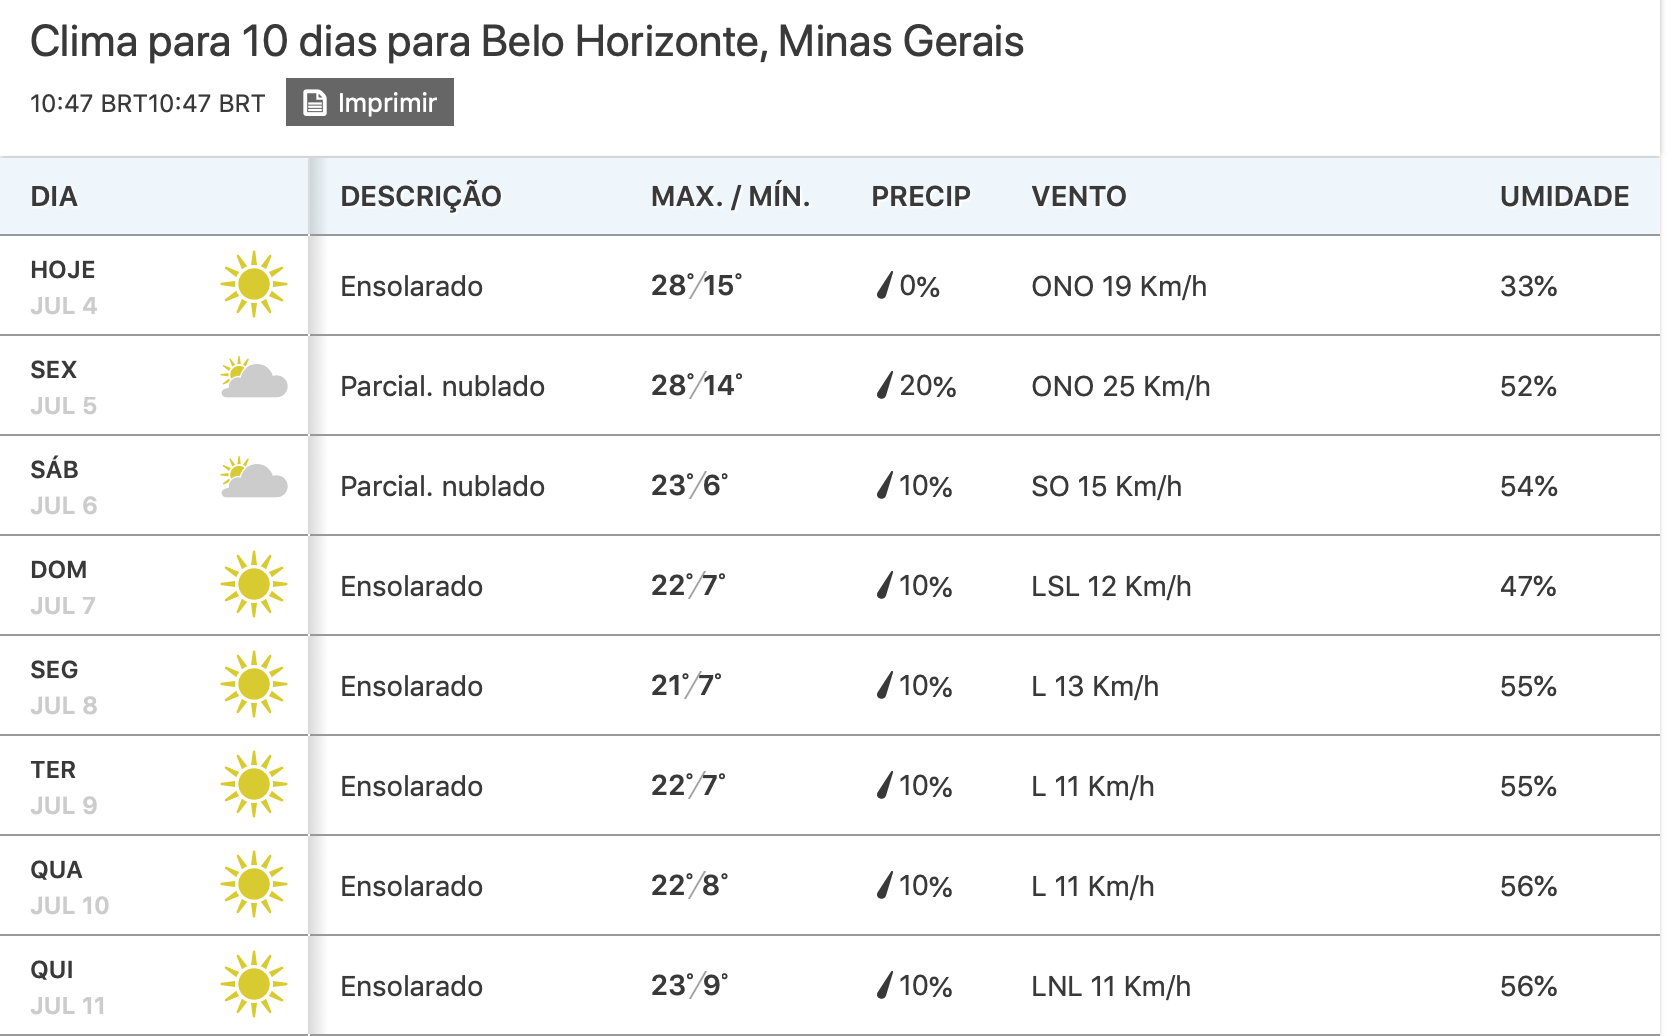Viewport: 1676px width, 1036px height.
Task: Click the sunny icon for HOJE Jul 4
Action: tap(254, 284)
